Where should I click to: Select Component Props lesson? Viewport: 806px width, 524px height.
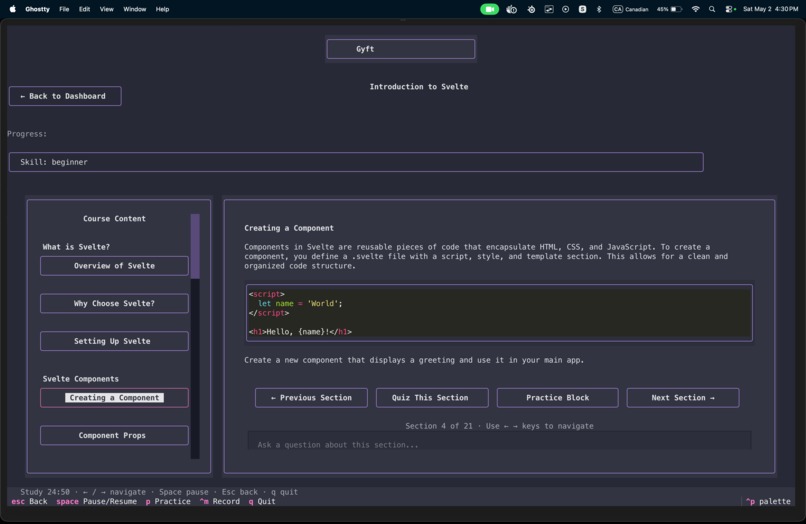(x=114, y=435)
